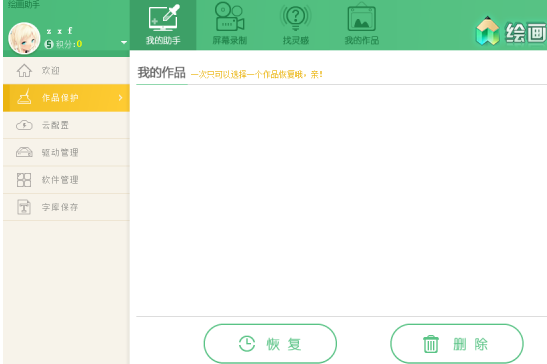Click the 积分:0 points label
The height and width of the screenshot is (364, 547).
69,44
